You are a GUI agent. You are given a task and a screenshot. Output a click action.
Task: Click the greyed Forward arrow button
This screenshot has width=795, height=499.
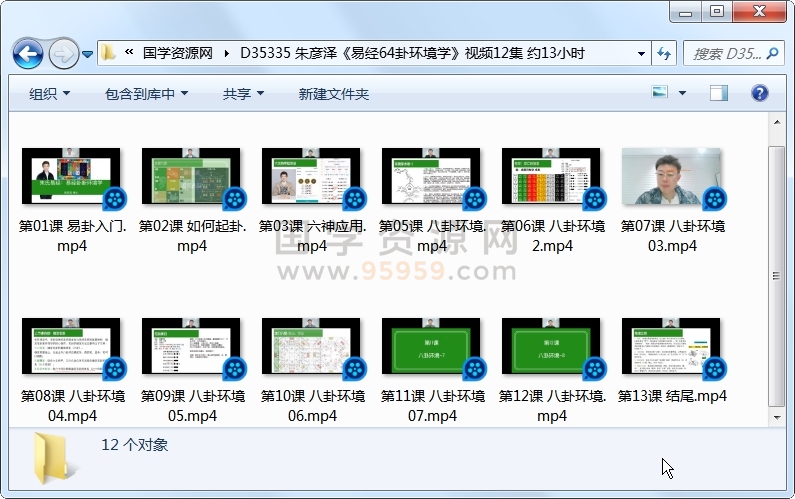click(64, 53)
